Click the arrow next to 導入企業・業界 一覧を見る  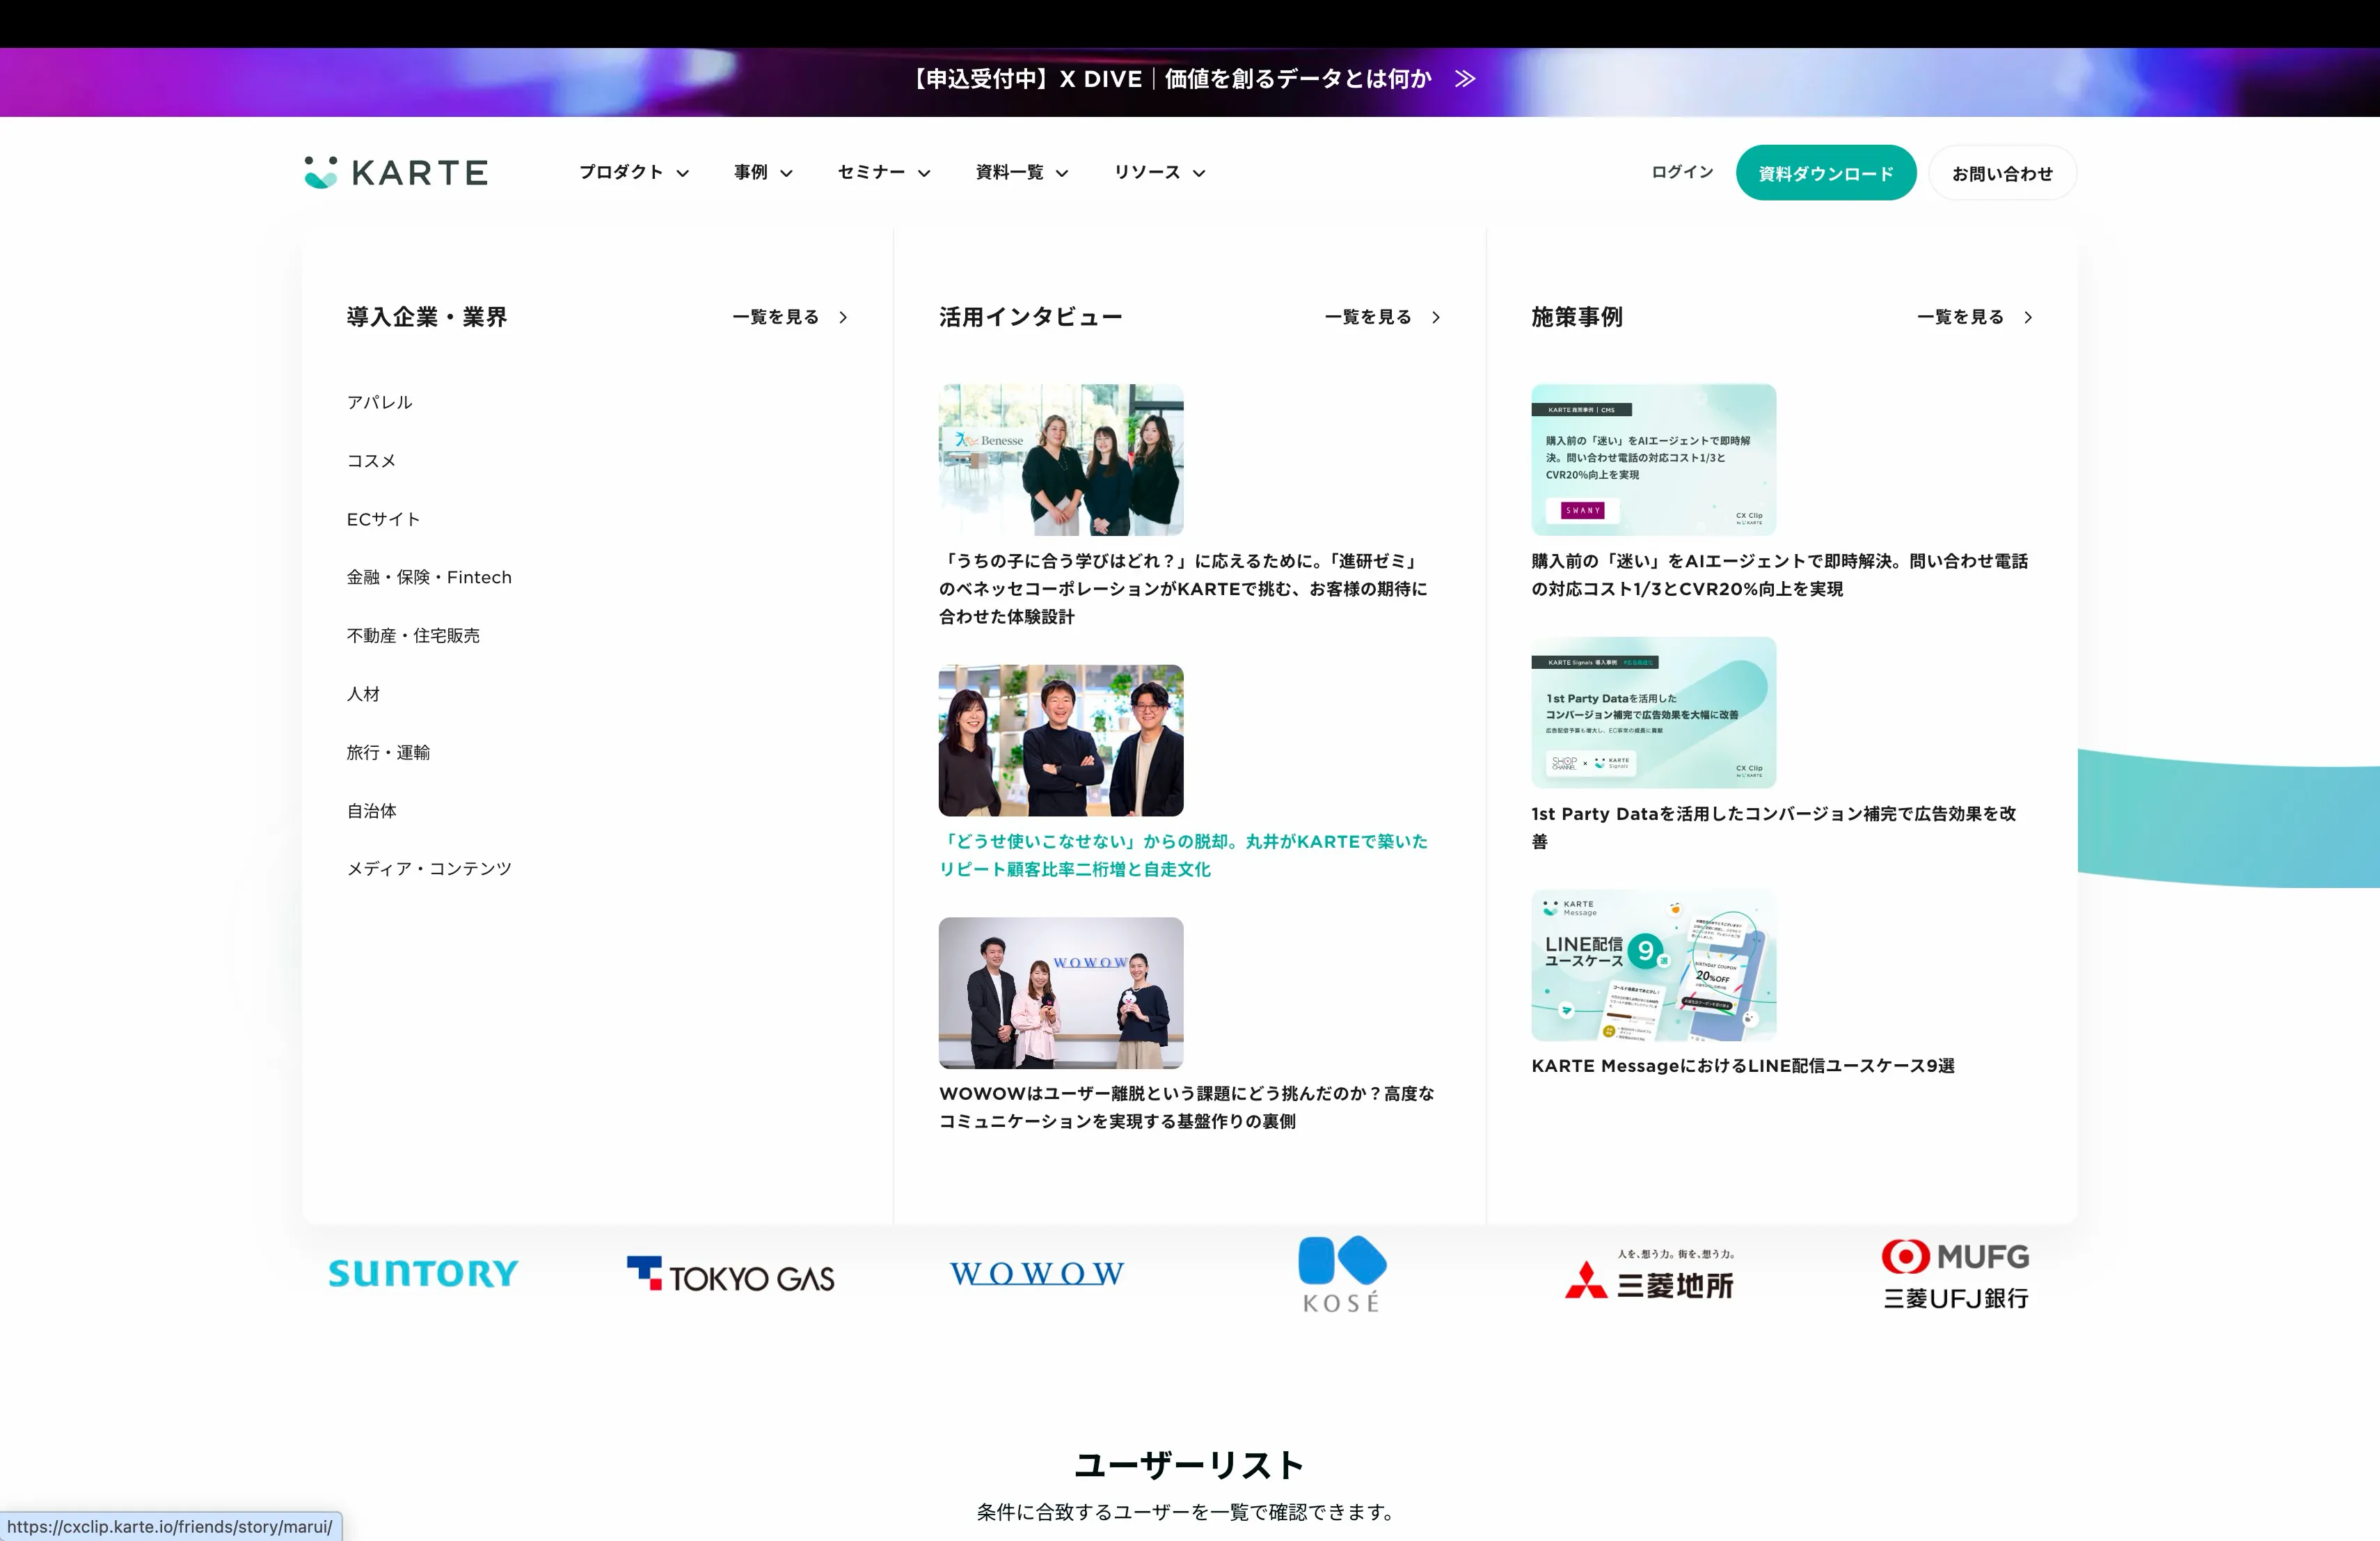pyautogui.click(x=843, y=317)
